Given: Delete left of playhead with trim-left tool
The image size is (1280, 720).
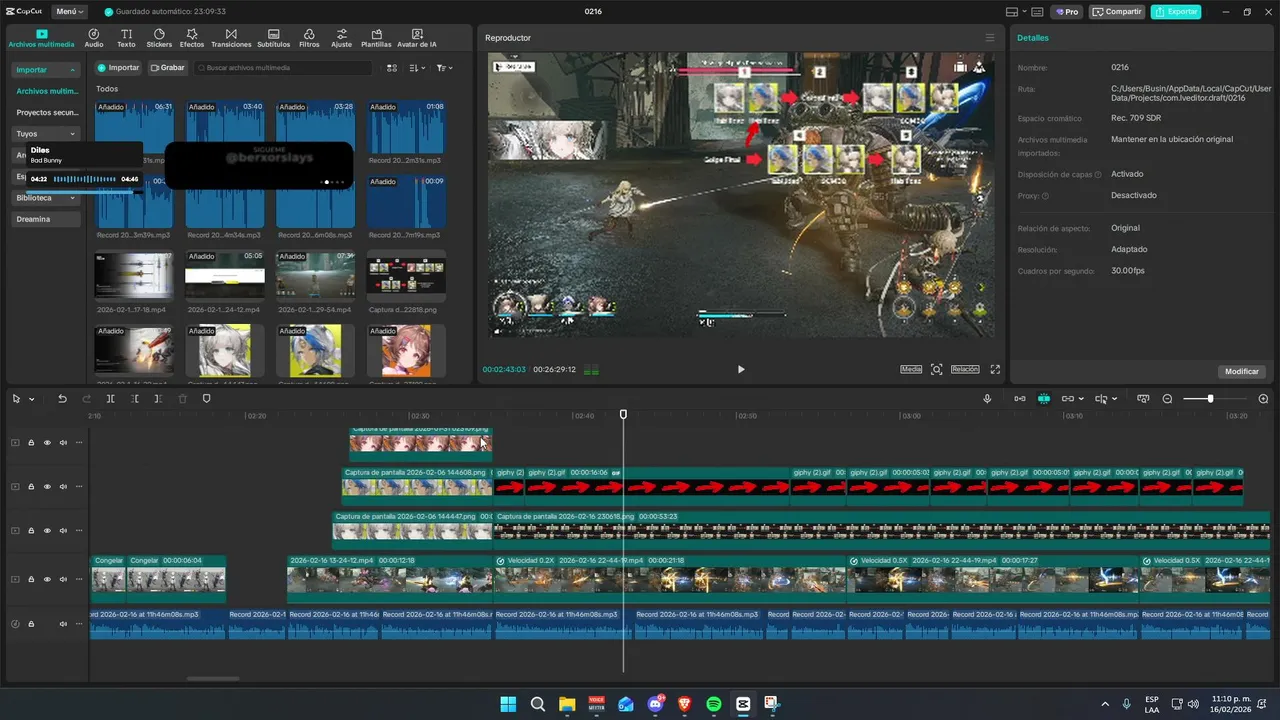Looking at the screenshot, I should (134, 399).
